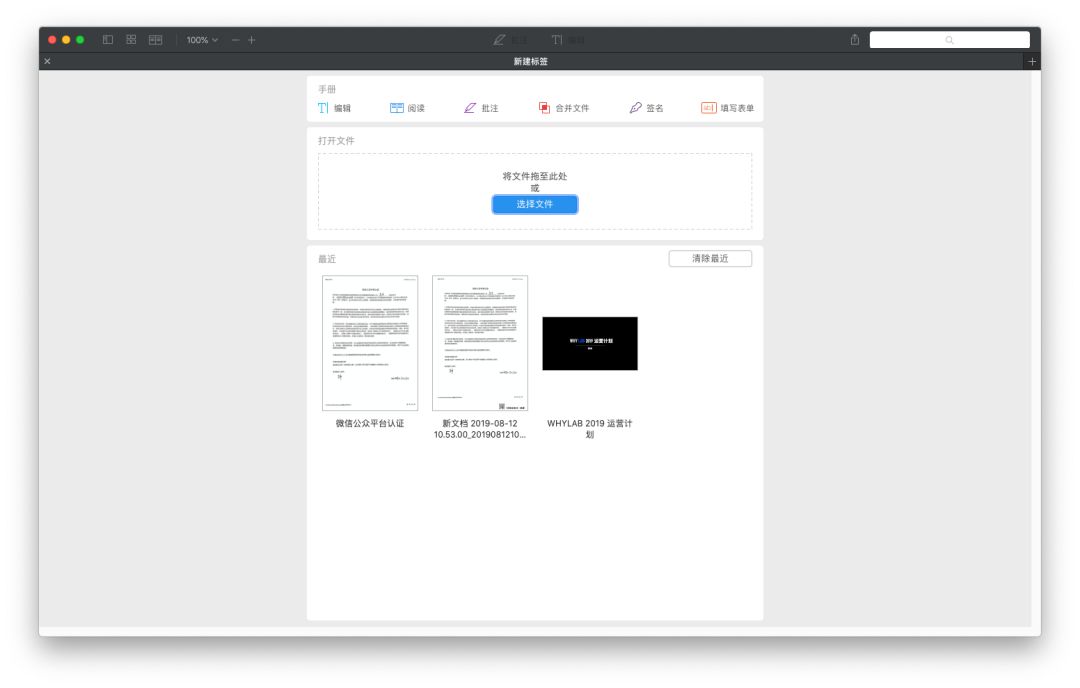Click the 新文档 2019-08-12 file name
Viewport: 1080px width, 688px height.
click(x=480, y=428)
